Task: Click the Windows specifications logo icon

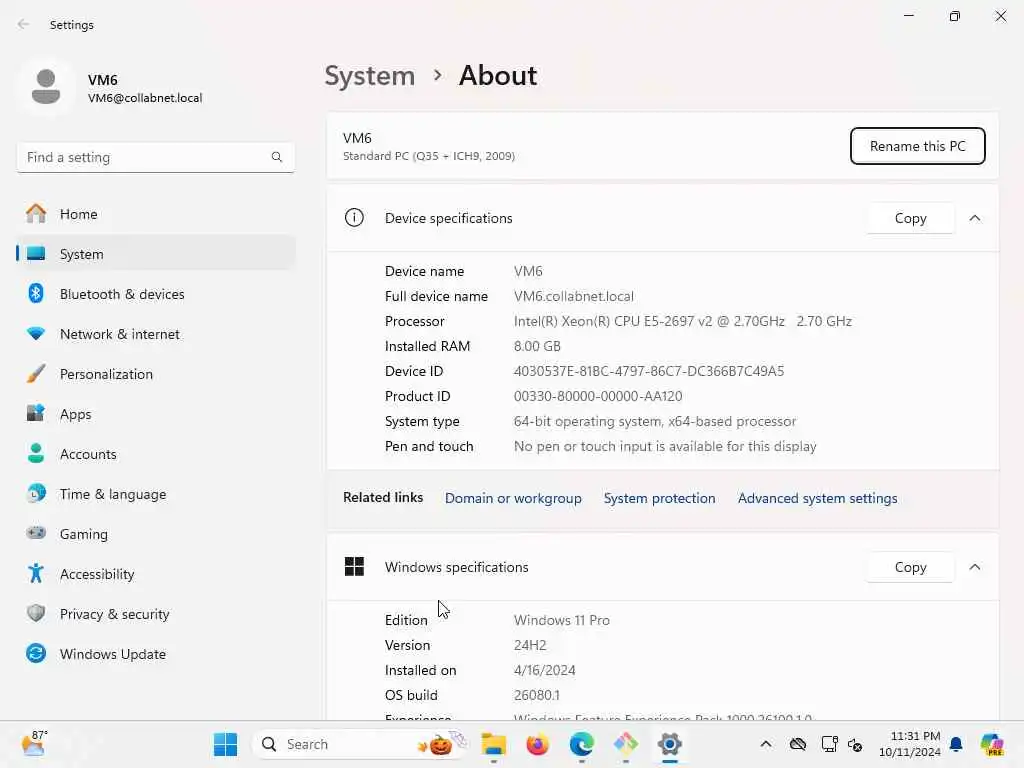Action: click(x=354, y=566)
